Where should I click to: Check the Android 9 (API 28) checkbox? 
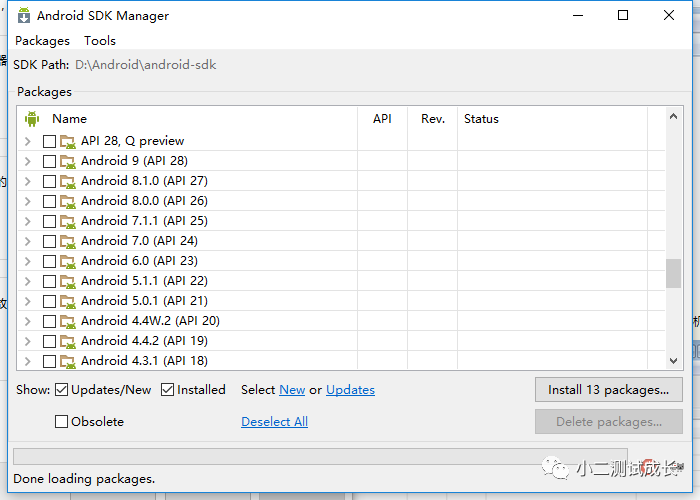(x=49, y=162)
